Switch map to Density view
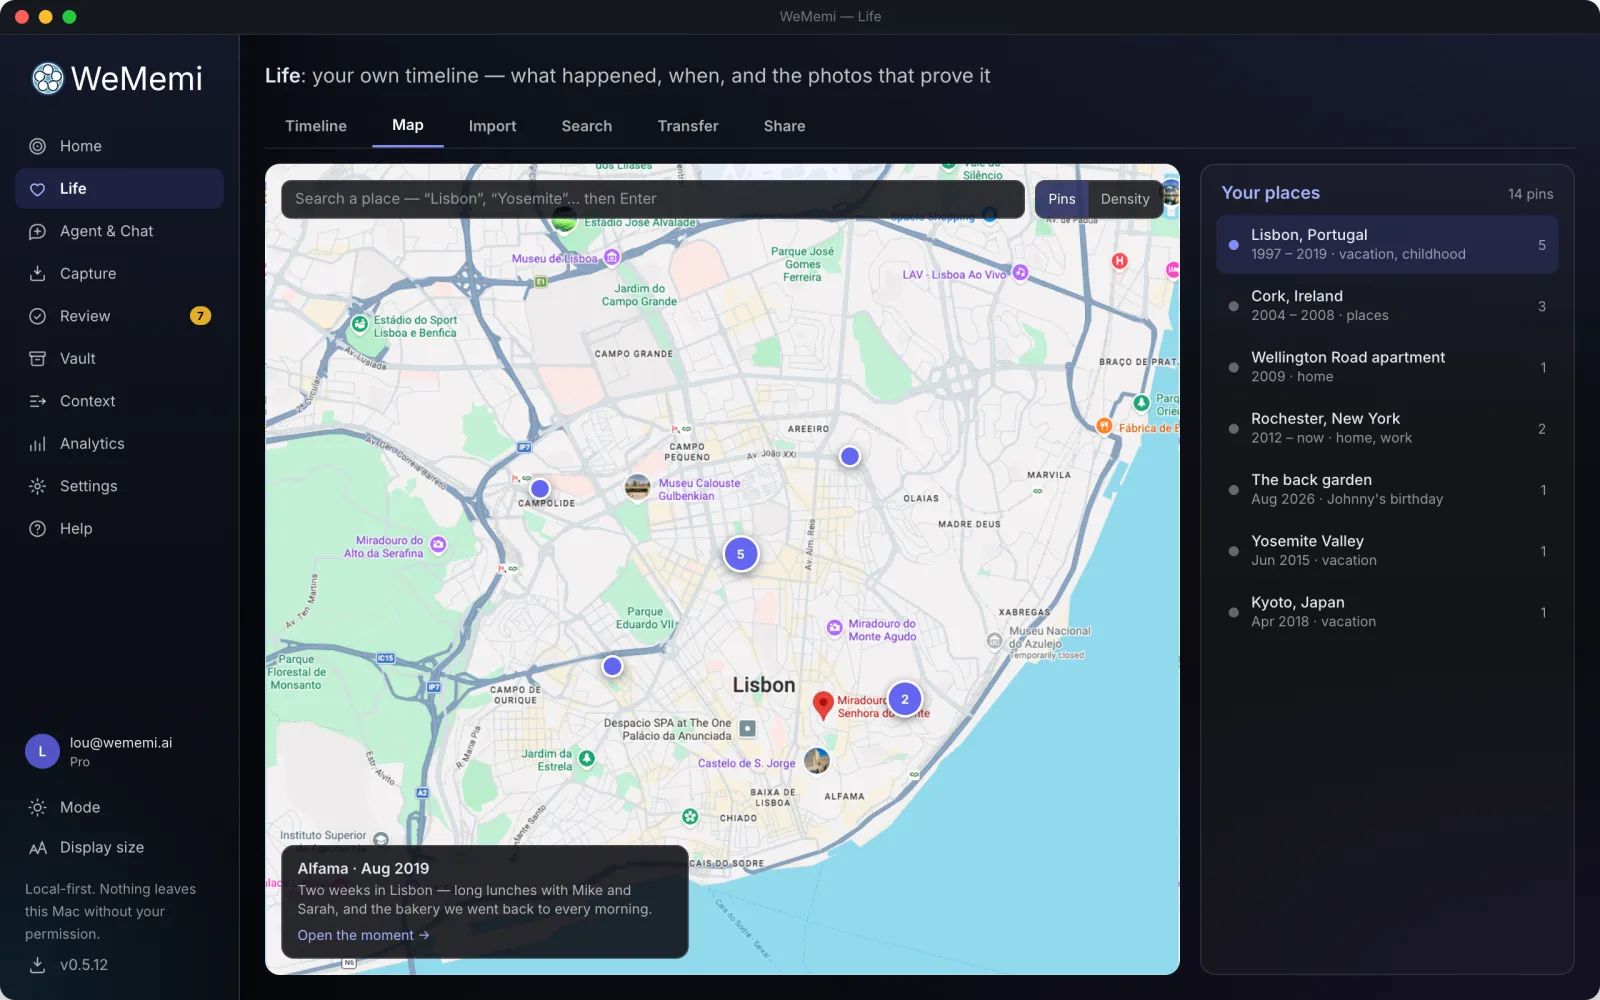Viewport: 1600px width, 1000px height. click(x=1125, y=199)
